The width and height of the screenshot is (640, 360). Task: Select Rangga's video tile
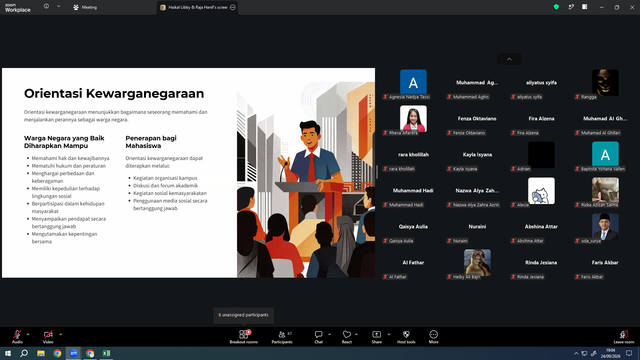click(x=605, y=84)
